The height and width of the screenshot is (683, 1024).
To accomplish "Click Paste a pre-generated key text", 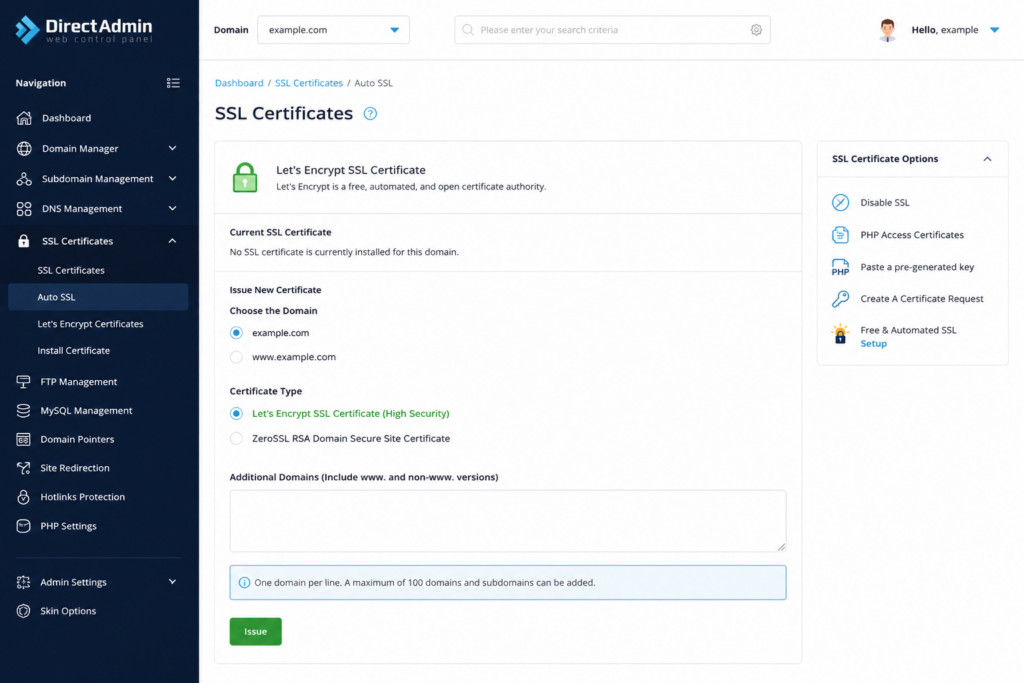I will 917,266.
